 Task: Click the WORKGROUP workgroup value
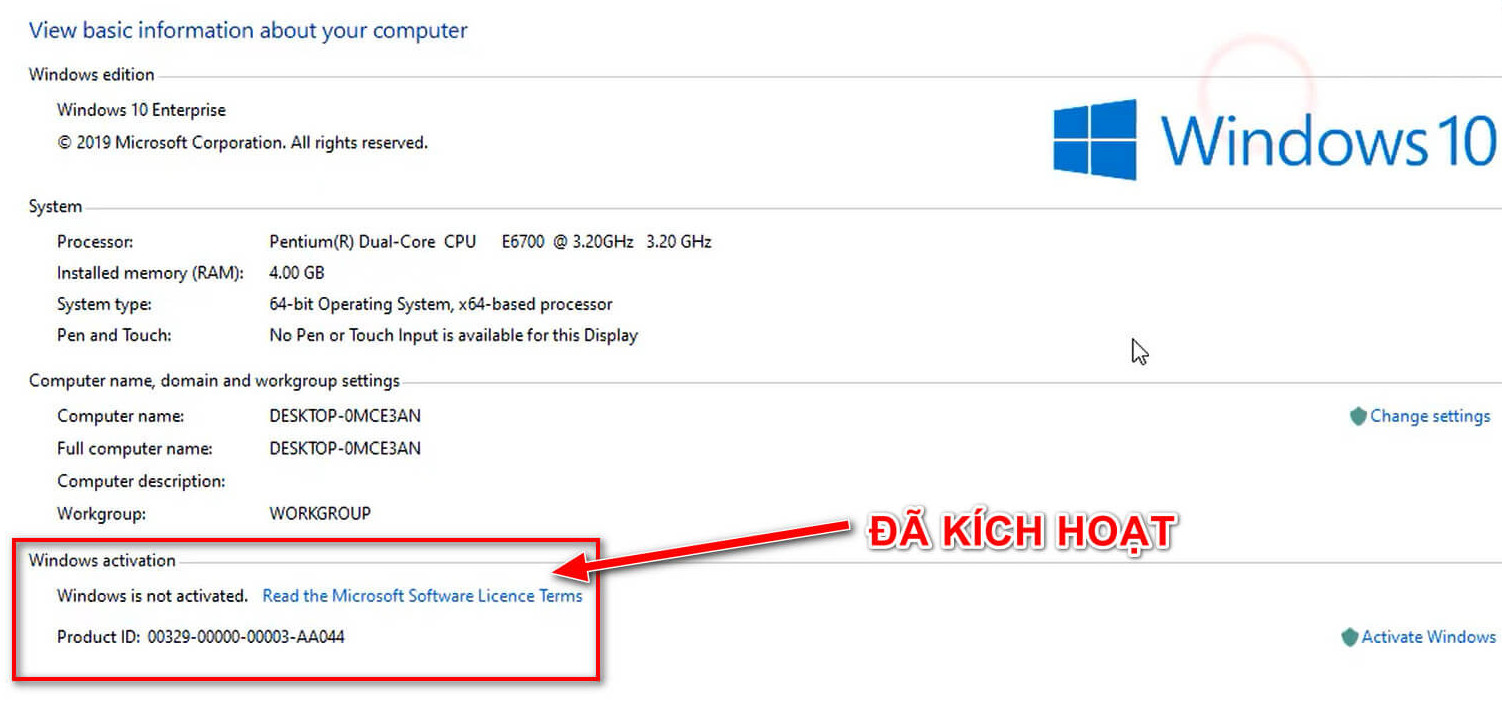tap(320, 514)
